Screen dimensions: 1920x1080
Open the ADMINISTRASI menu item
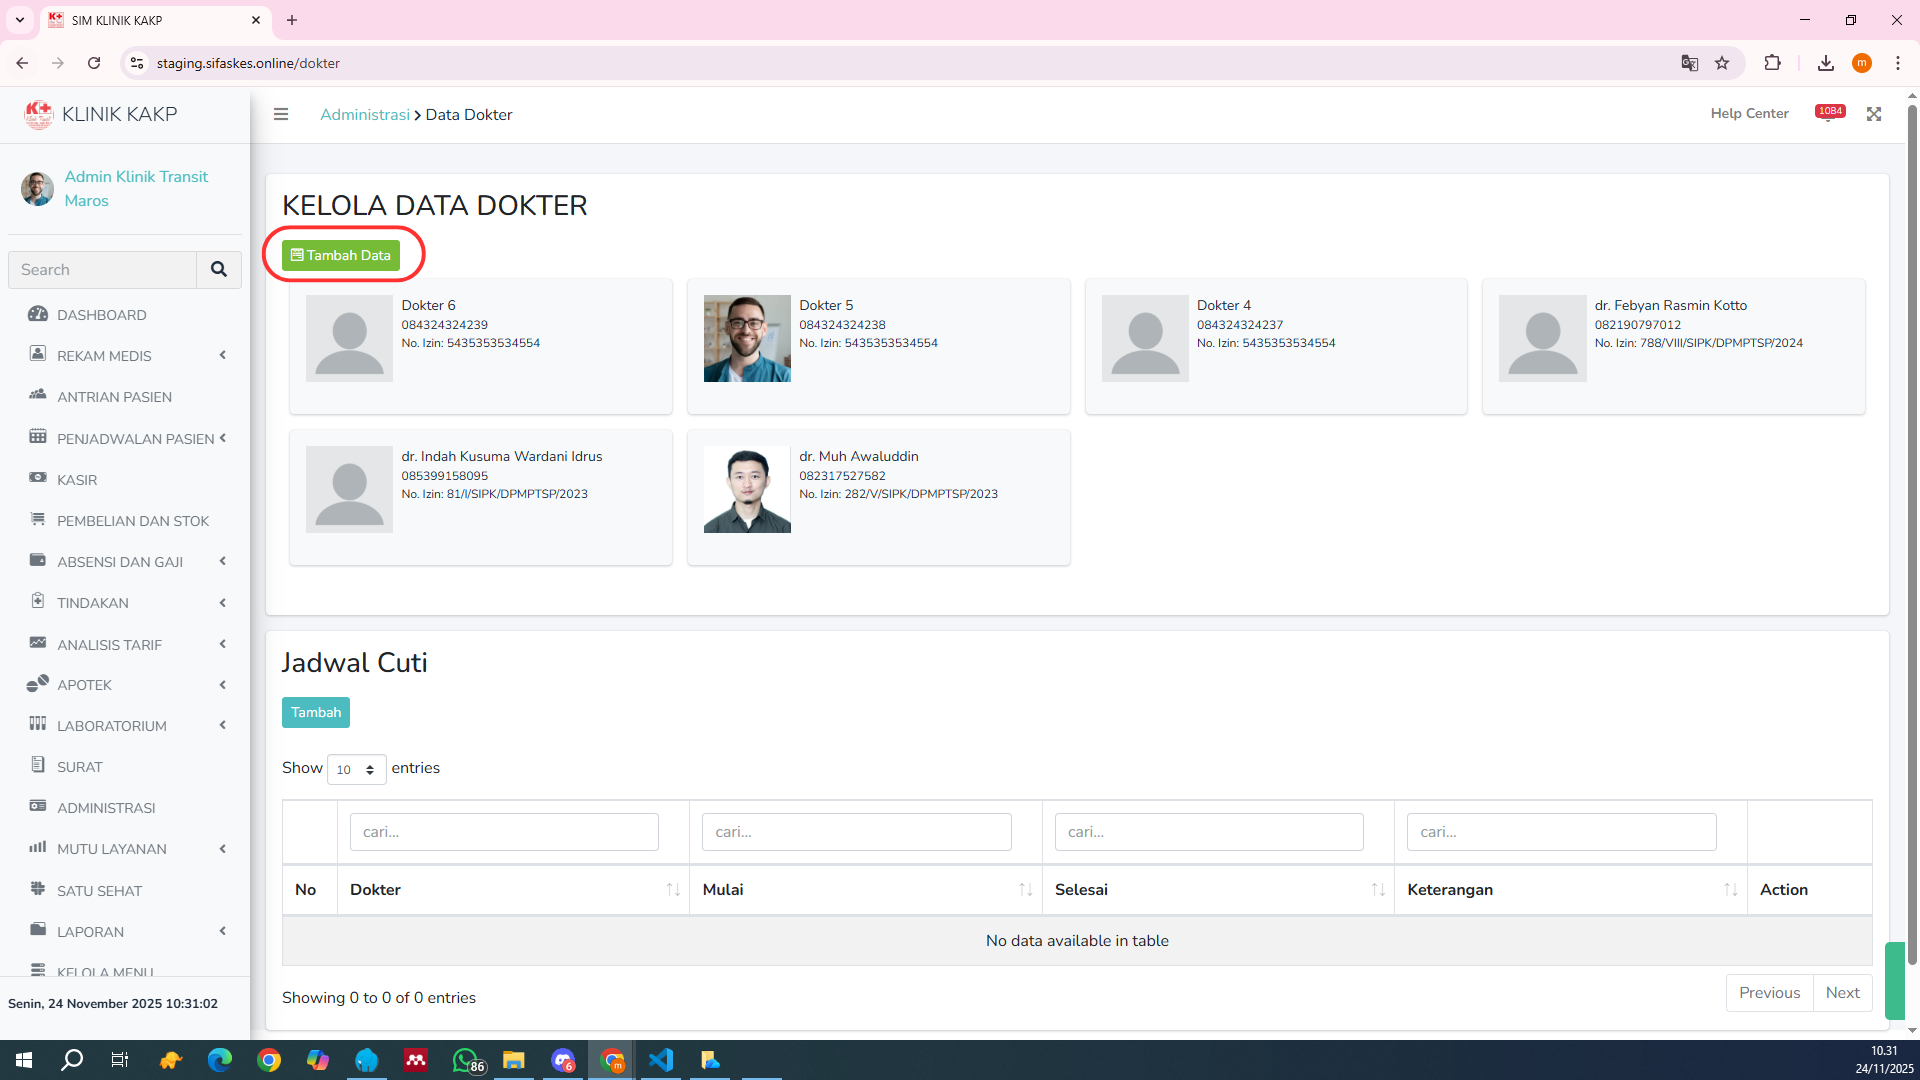pos(106,808)
